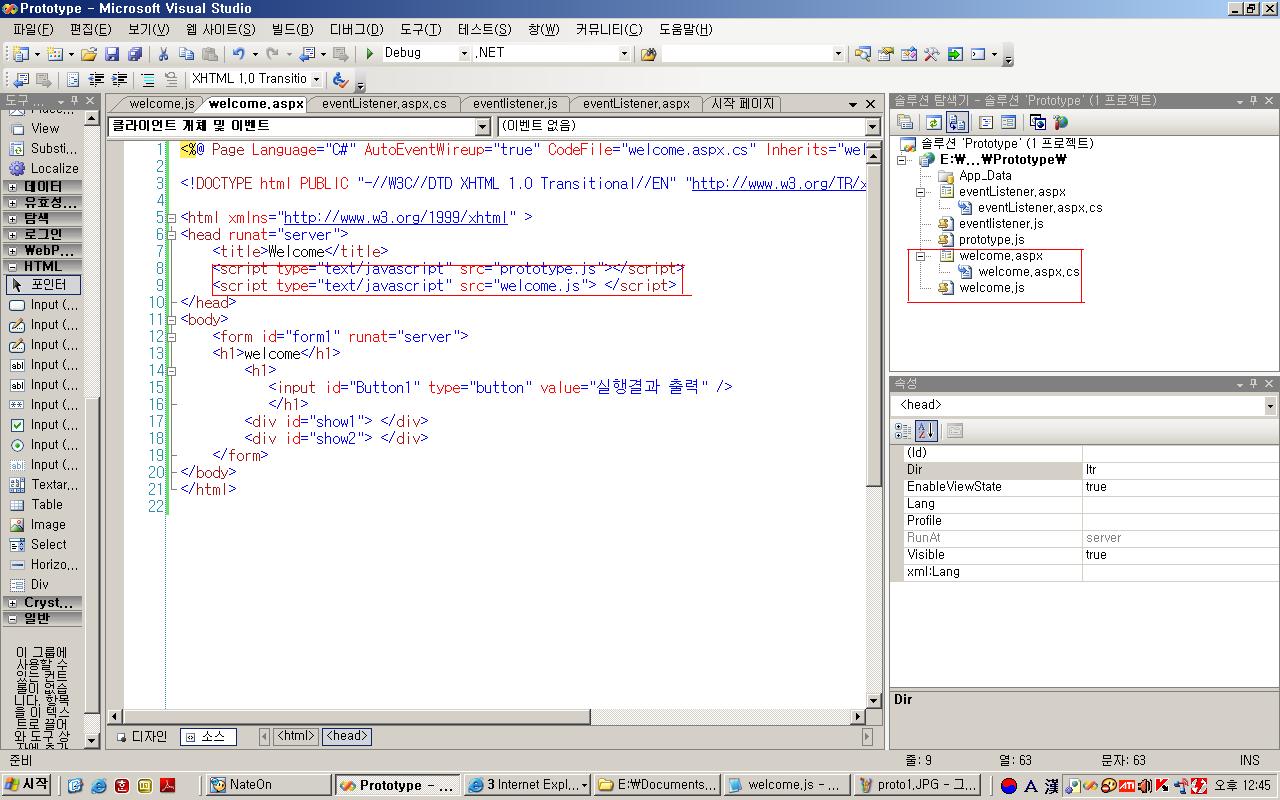
Task: Toggle Nest Related Files in Solution Explorer
Action: (x=956, y=122)
